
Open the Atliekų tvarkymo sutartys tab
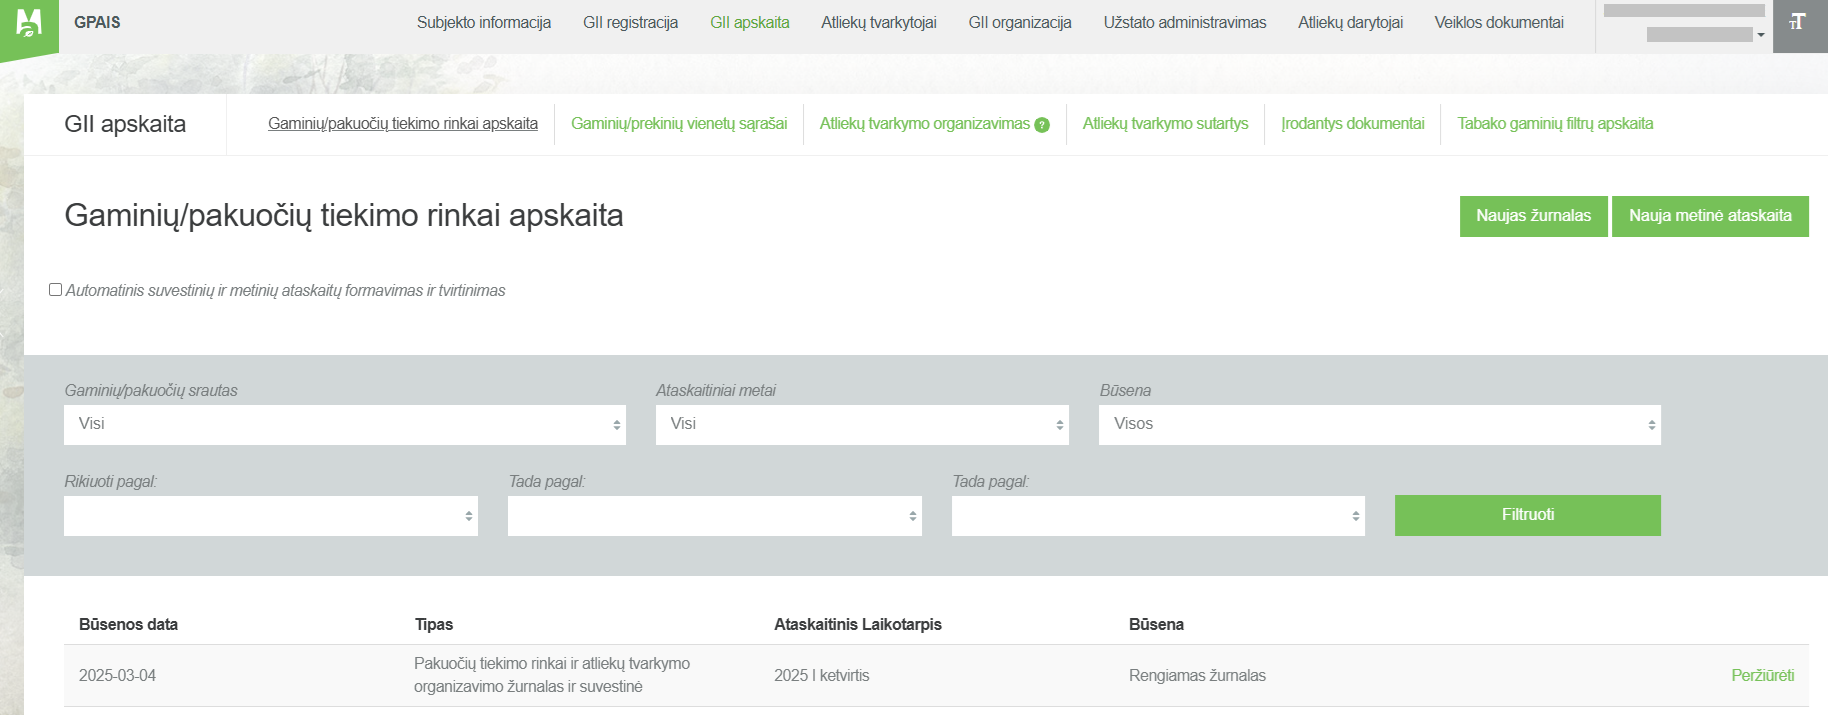(x=1165, y=124)
